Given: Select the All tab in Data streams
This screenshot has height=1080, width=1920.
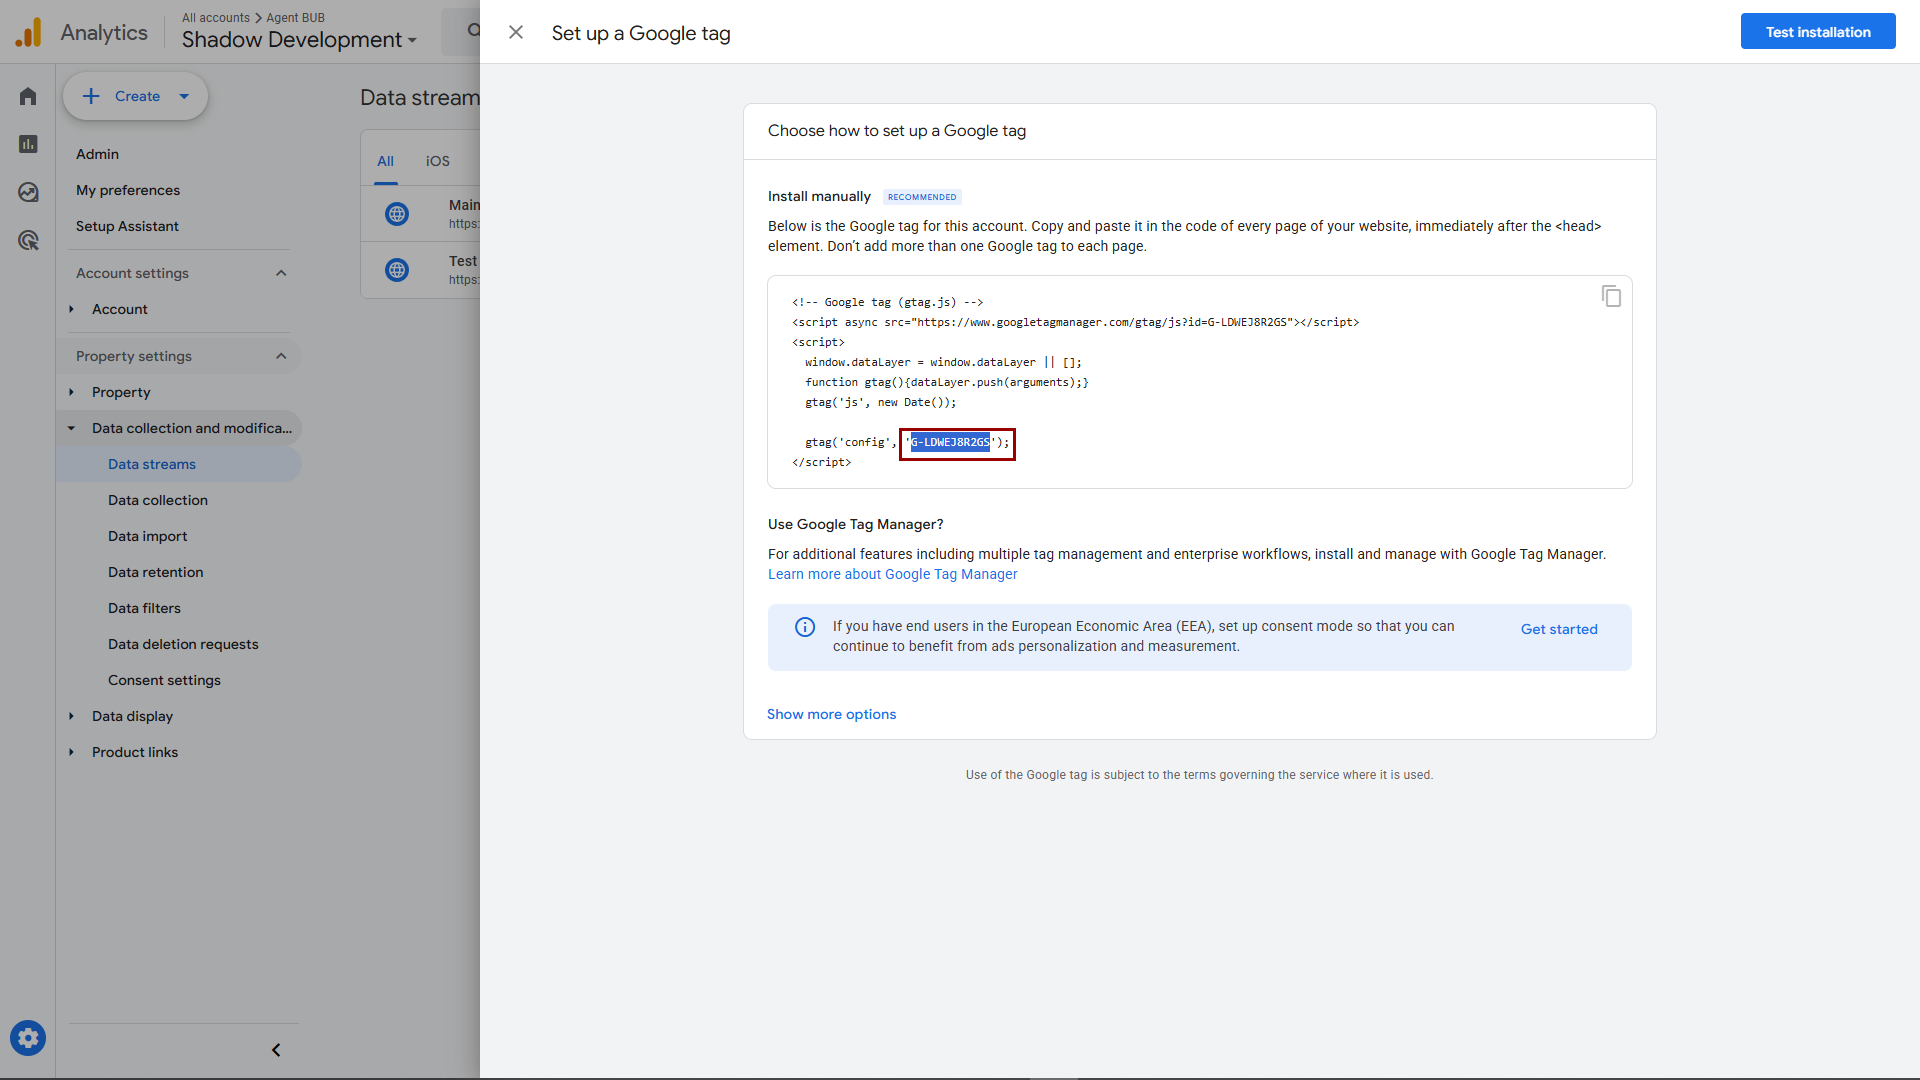Looking at the screenshot, I should [x=385, y=161].
